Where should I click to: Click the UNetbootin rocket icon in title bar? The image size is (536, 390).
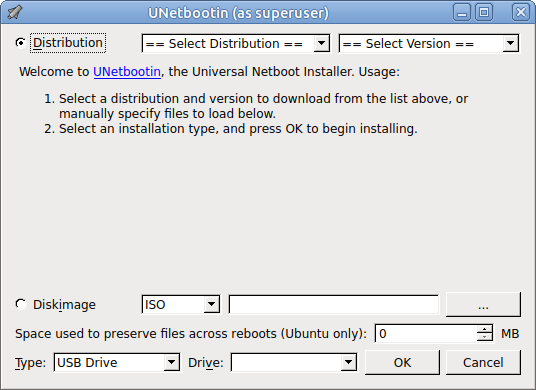tap(14, 12)
